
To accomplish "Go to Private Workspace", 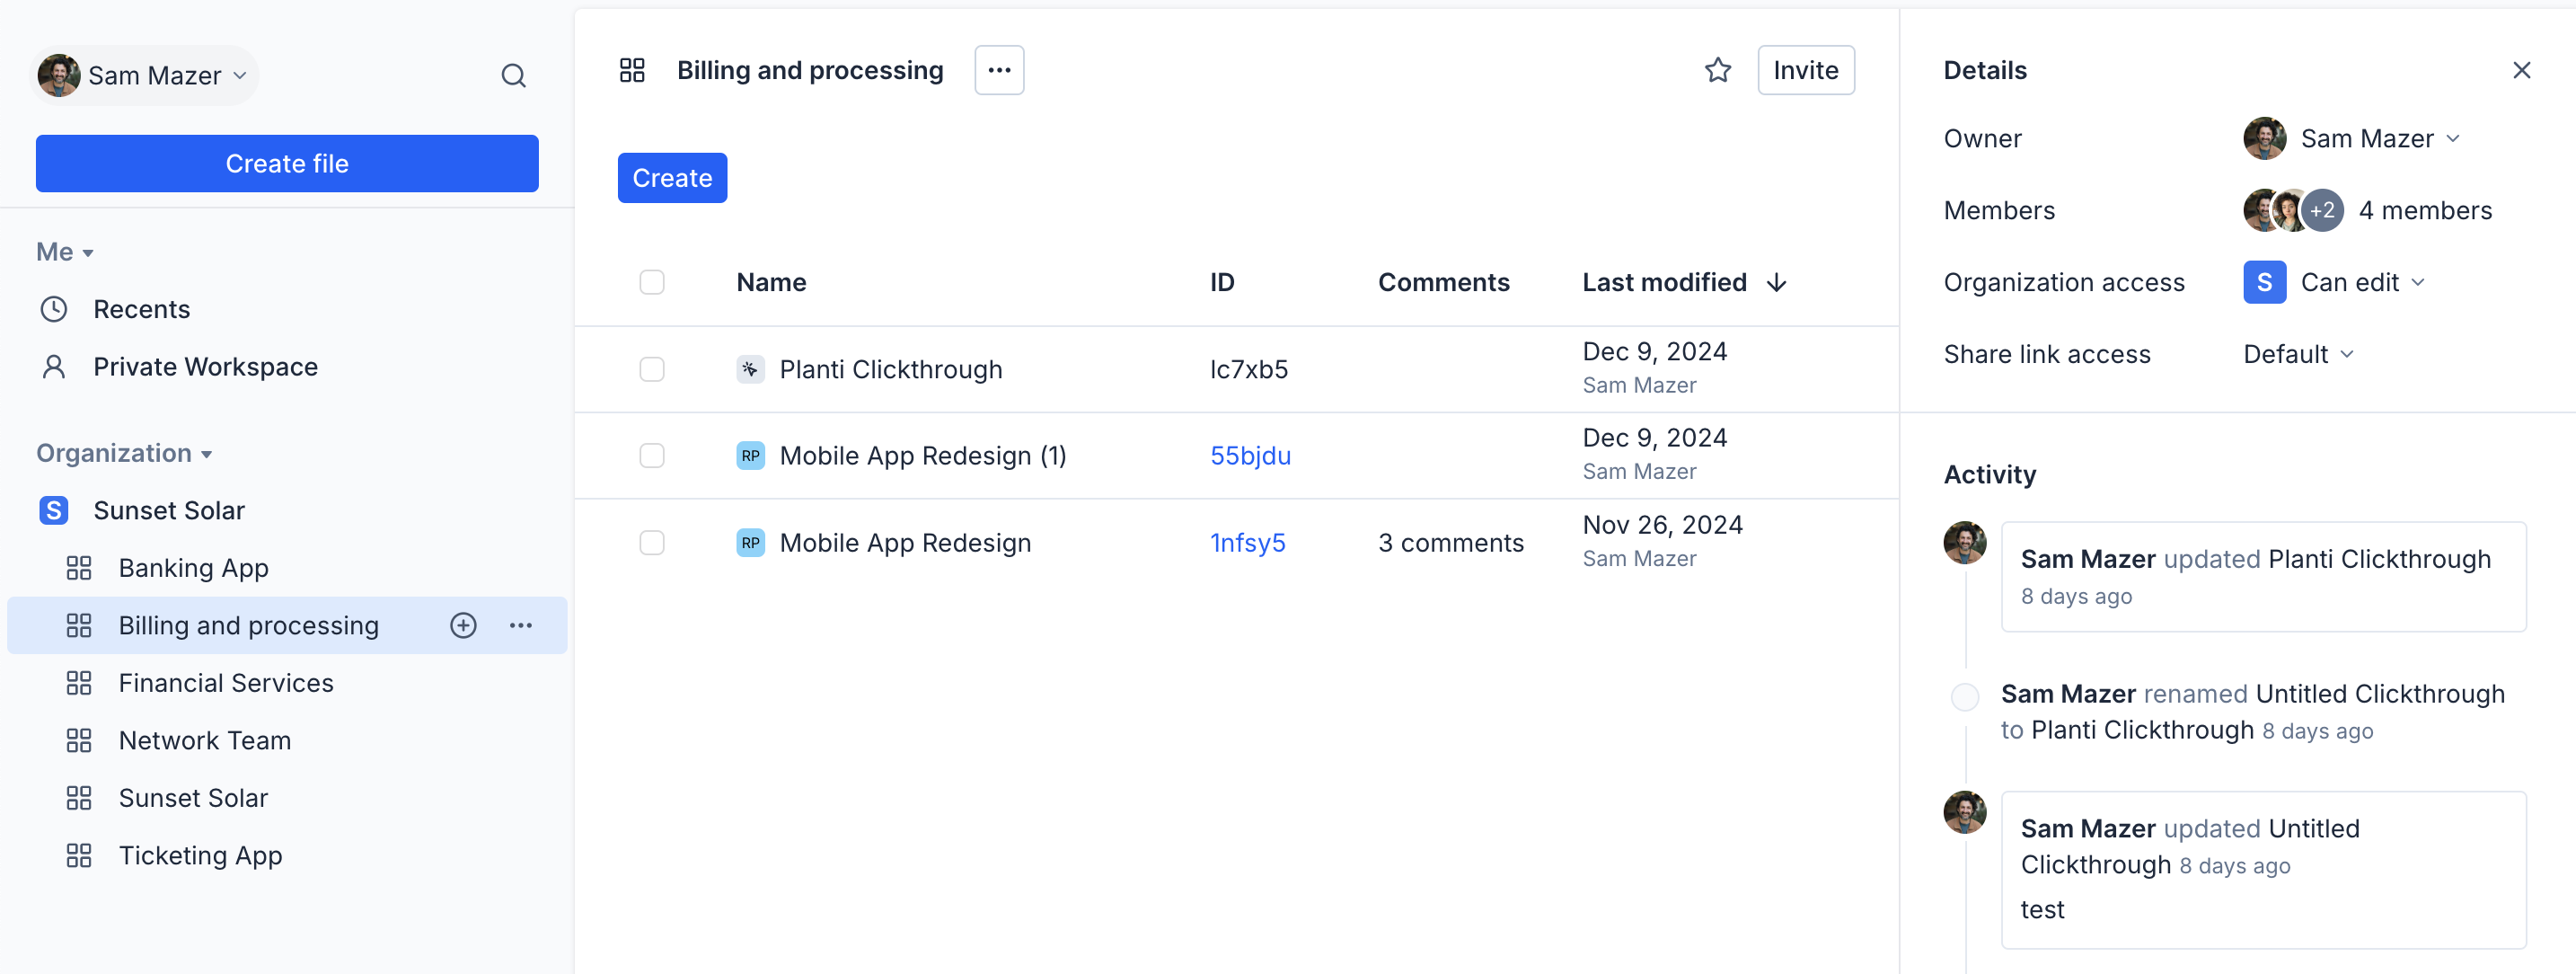I will 205,367.
